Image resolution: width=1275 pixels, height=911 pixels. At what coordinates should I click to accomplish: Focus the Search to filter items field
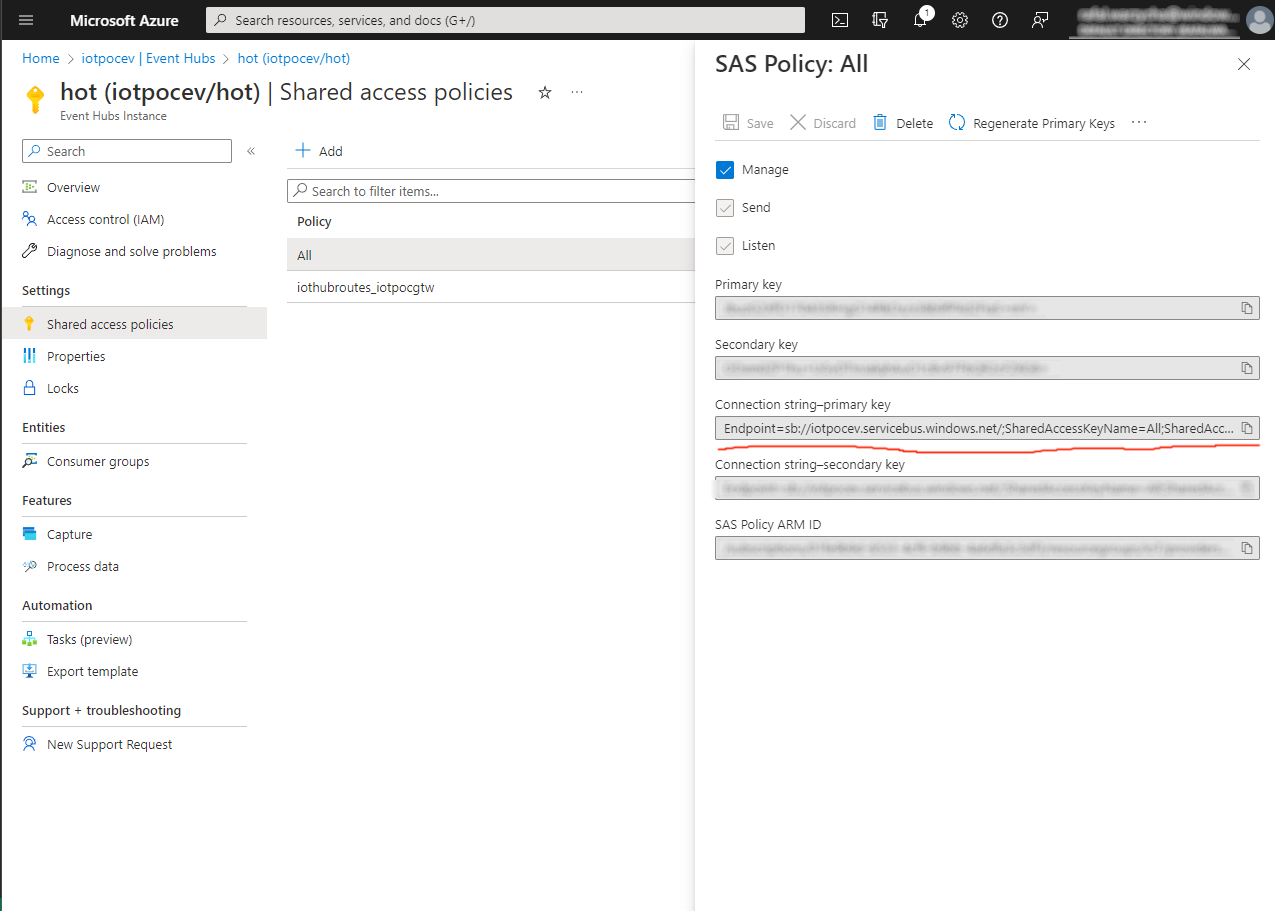(491, 191)
